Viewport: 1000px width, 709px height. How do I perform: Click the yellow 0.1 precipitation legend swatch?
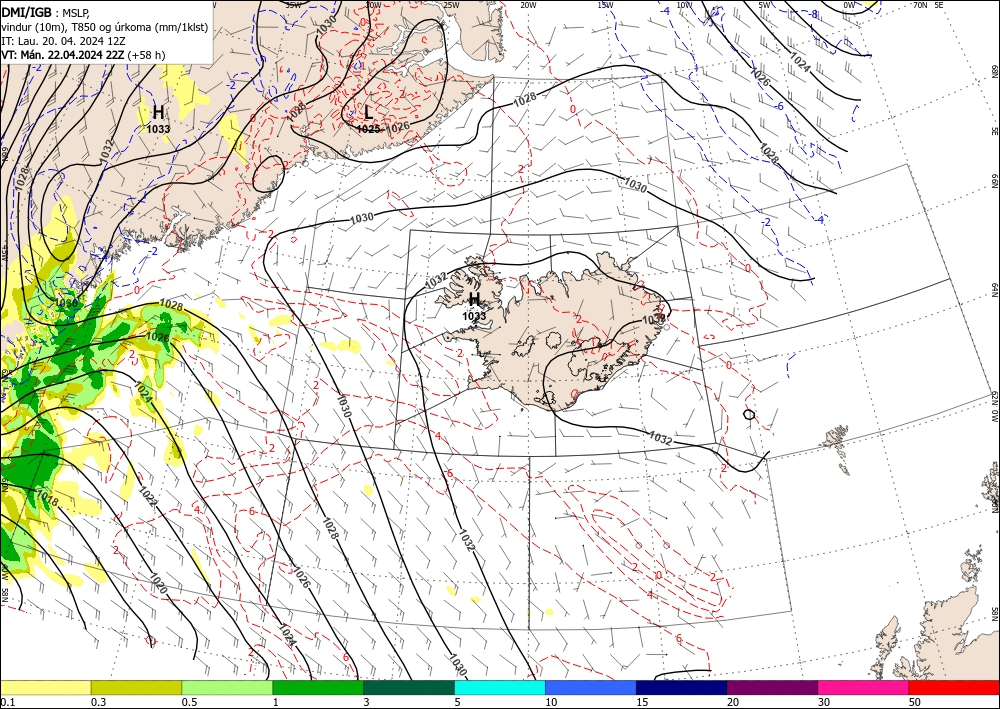(x=45, y=687)
